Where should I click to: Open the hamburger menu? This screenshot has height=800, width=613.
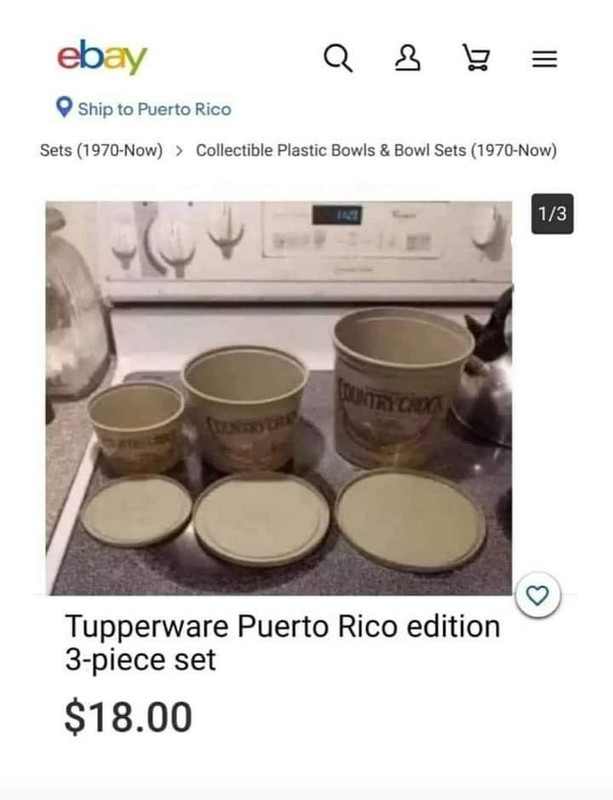pos(545,59)
